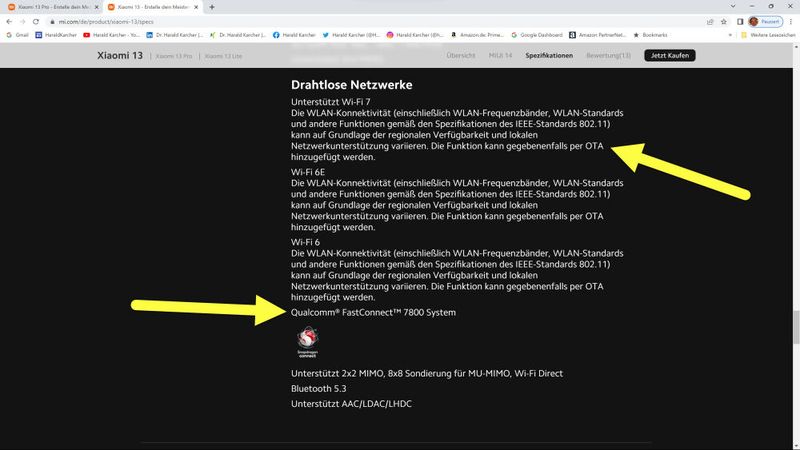Click the scrollbar up arrow

[x=796, y=46]
